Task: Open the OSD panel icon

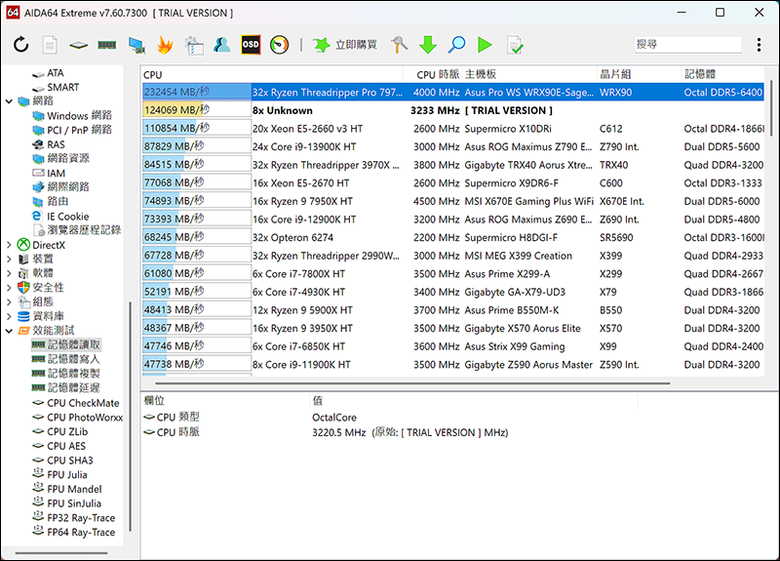Action: 251,45
